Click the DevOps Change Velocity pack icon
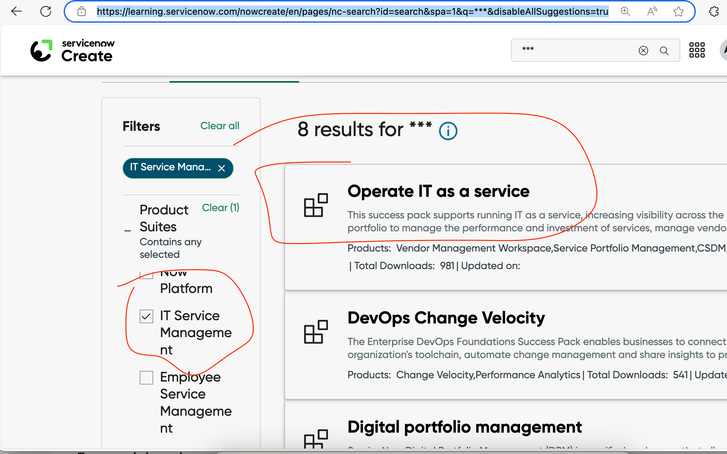 coord(316,332)
